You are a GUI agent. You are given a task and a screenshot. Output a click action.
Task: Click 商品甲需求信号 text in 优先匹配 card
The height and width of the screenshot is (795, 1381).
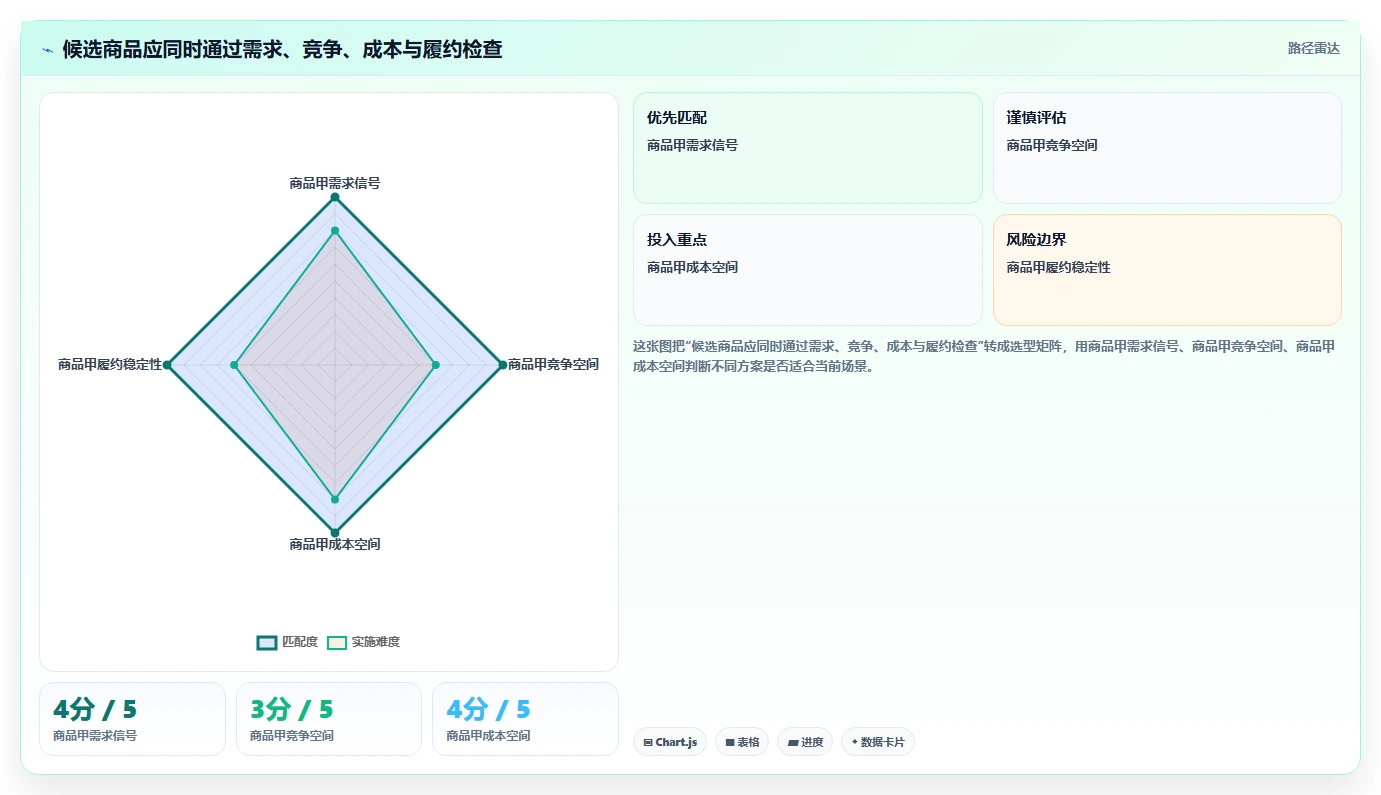[692, 145]
